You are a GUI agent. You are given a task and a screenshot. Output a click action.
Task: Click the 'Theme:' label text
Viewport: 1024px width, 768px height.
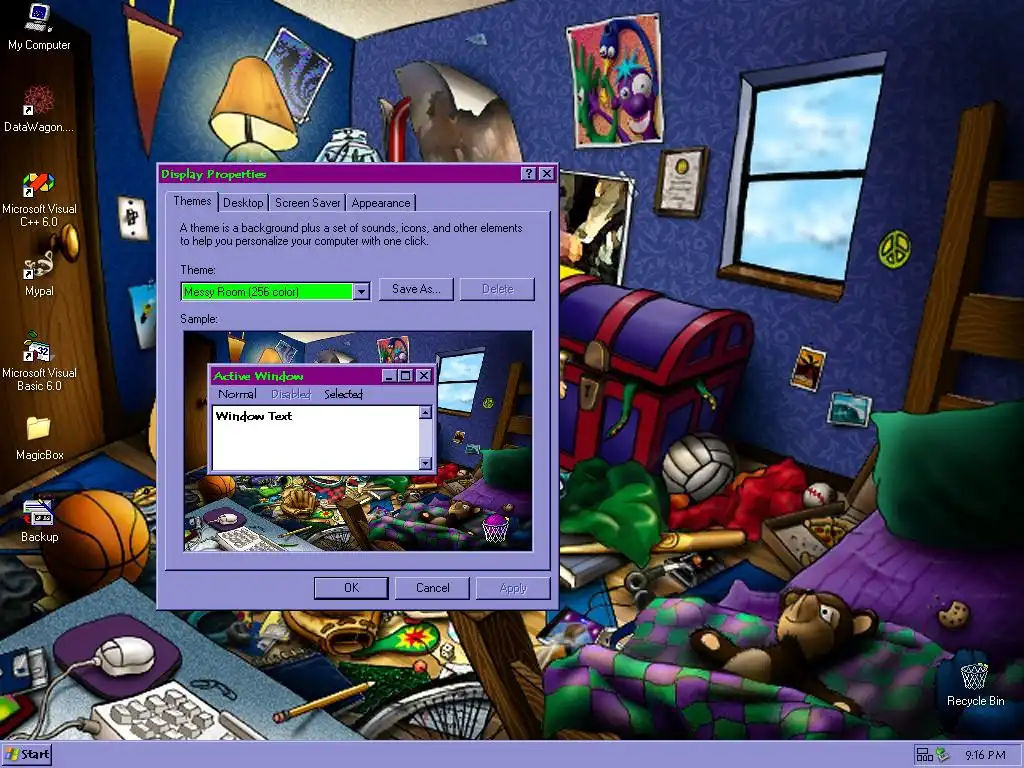pos(198,270)
